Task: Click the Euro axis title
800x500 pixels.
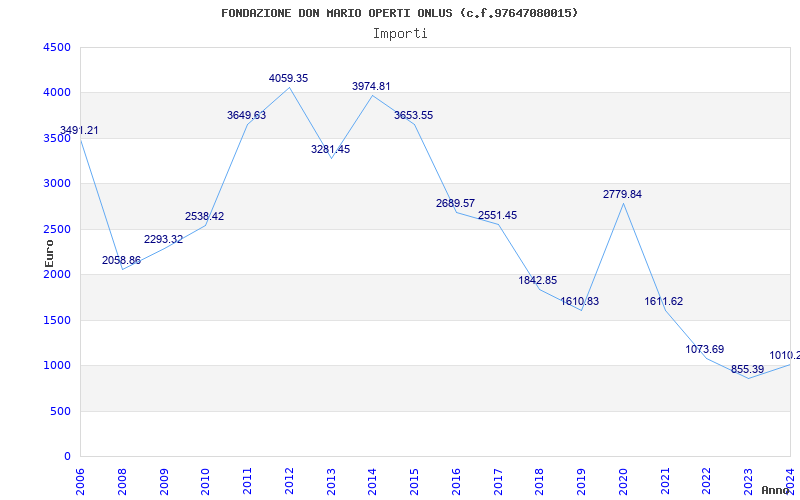Action: (x=49, y=254)
